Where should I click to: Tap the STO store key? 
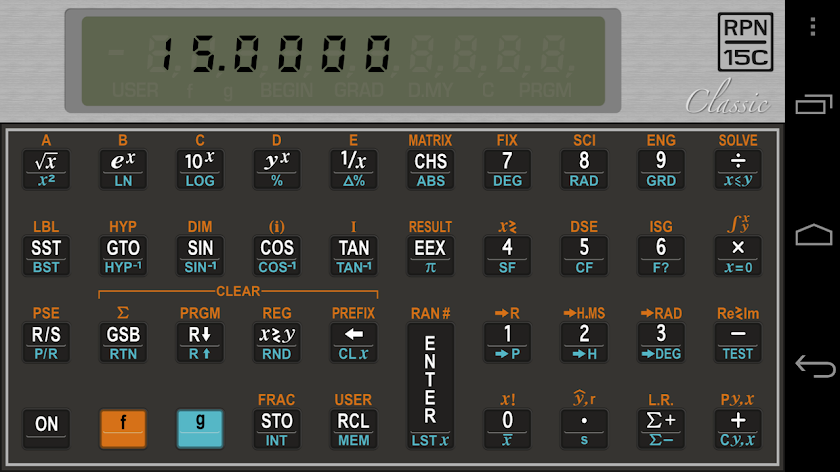click(x=277, y=429)
